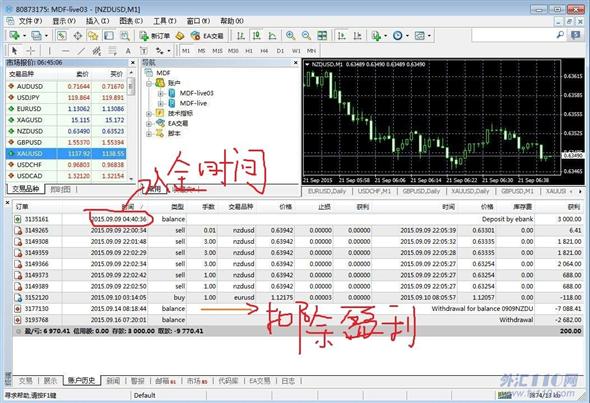Open the 插入 menu
This screenshot has width=590, height=403.
[x=97, y=21]
